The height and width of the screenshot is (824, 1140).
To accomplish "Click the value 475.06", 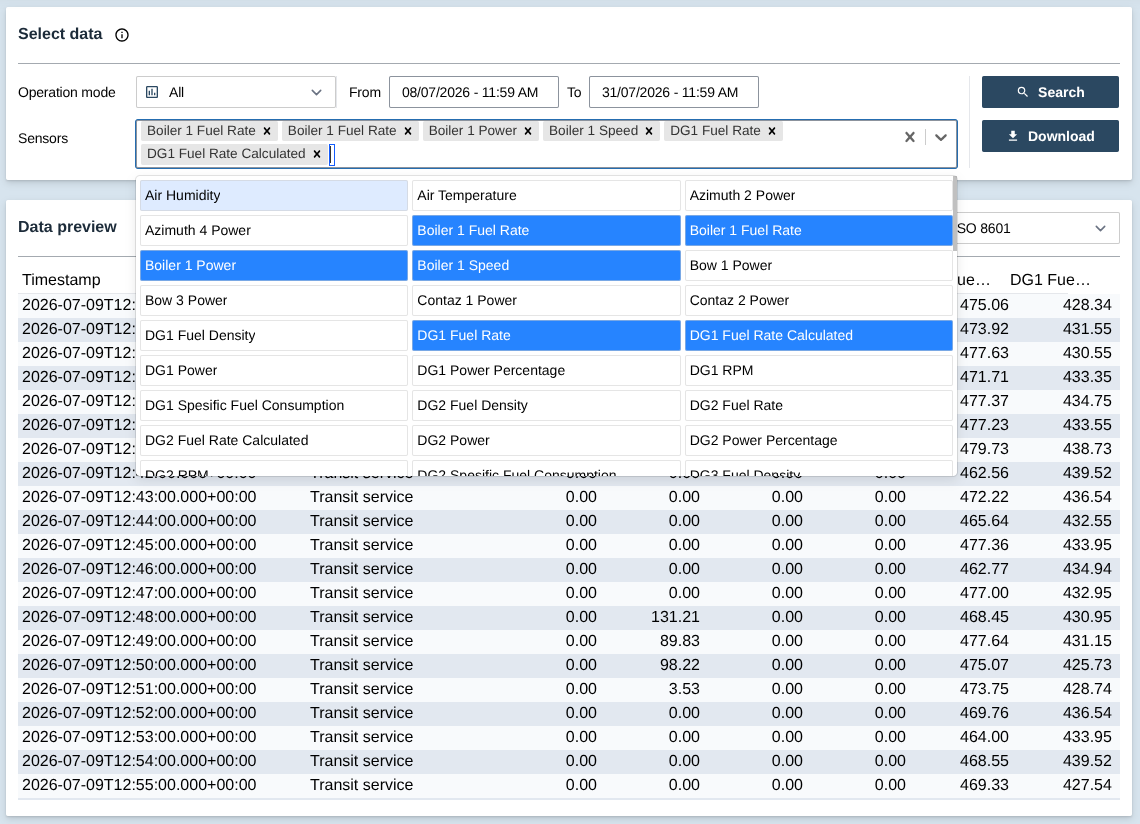I will pyautogui.click(x=984, y=305).
